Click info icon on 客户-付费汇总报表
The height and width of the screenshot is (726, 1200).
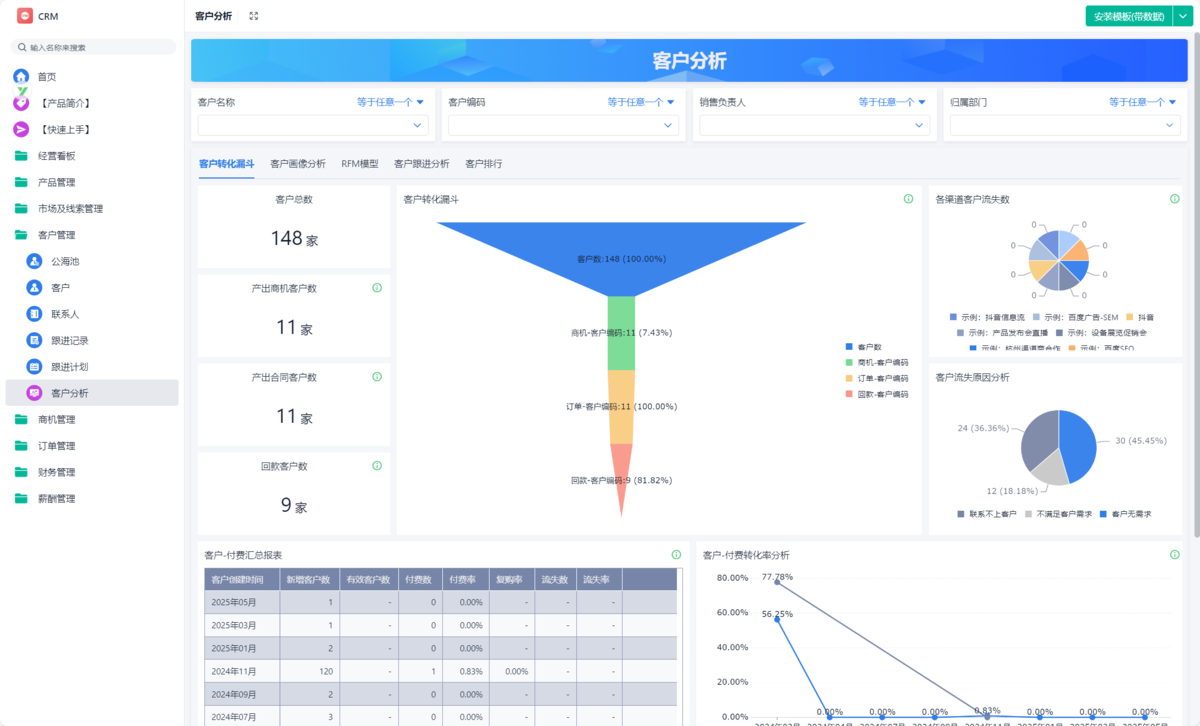tap(676, 555)
